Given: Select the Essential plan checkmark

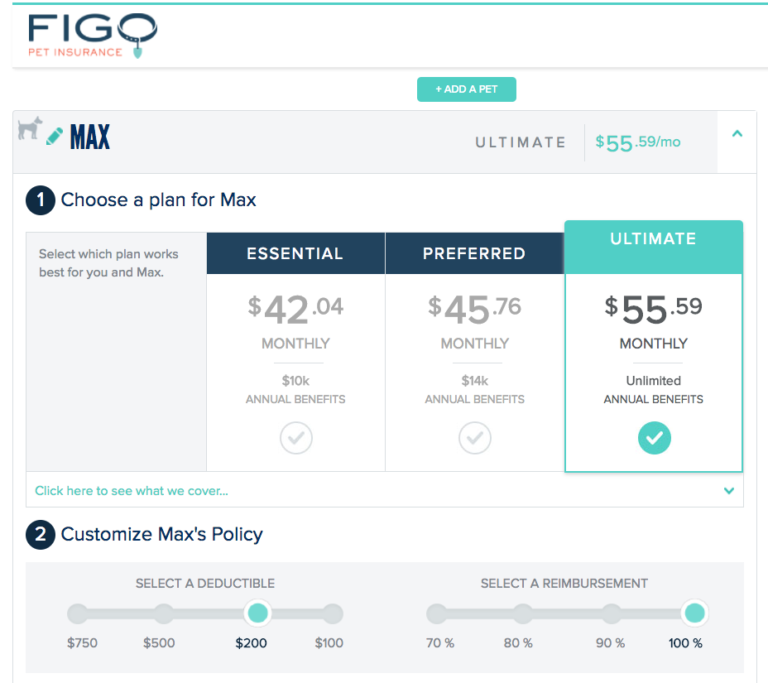Looking at the screenshot, I should (296, 438).
